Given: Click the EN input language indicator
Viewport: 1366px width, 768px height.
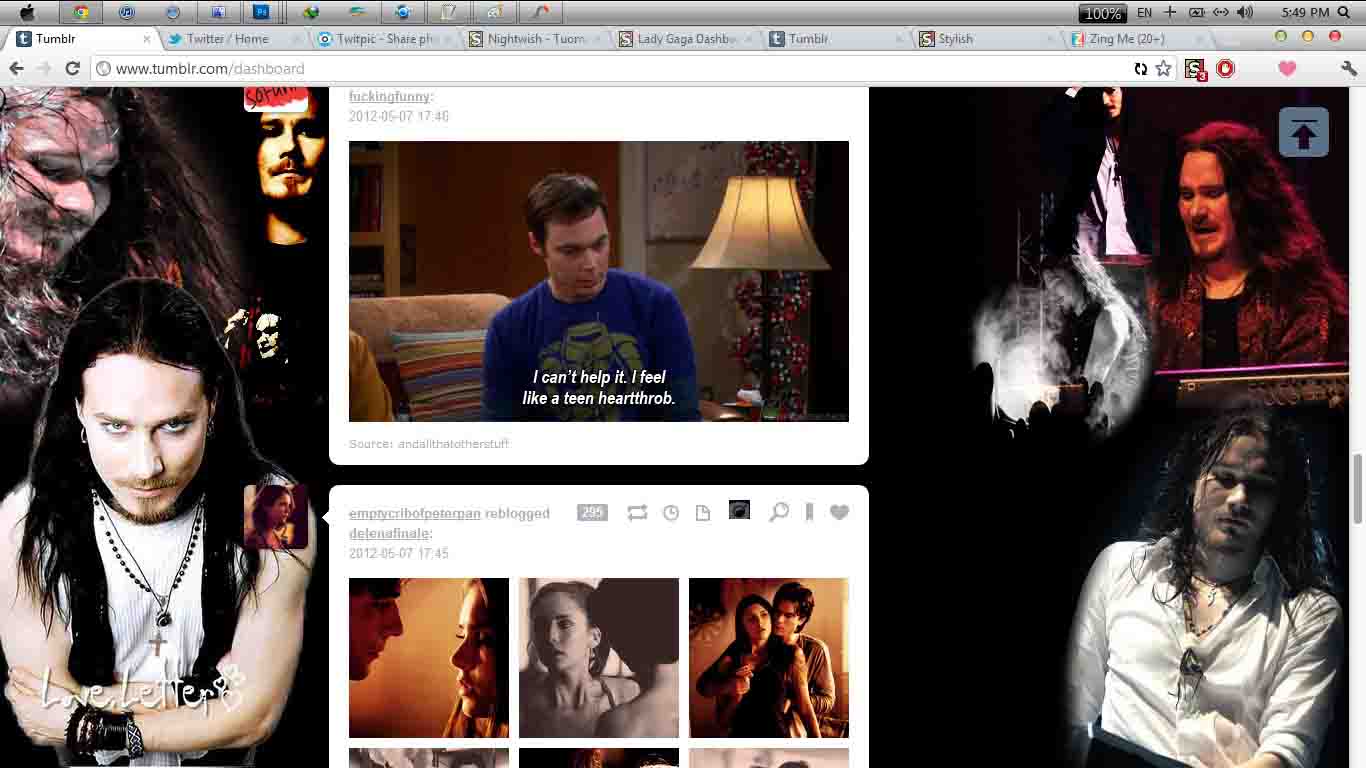Looking at the screenshot, I should coord(1144,12).
